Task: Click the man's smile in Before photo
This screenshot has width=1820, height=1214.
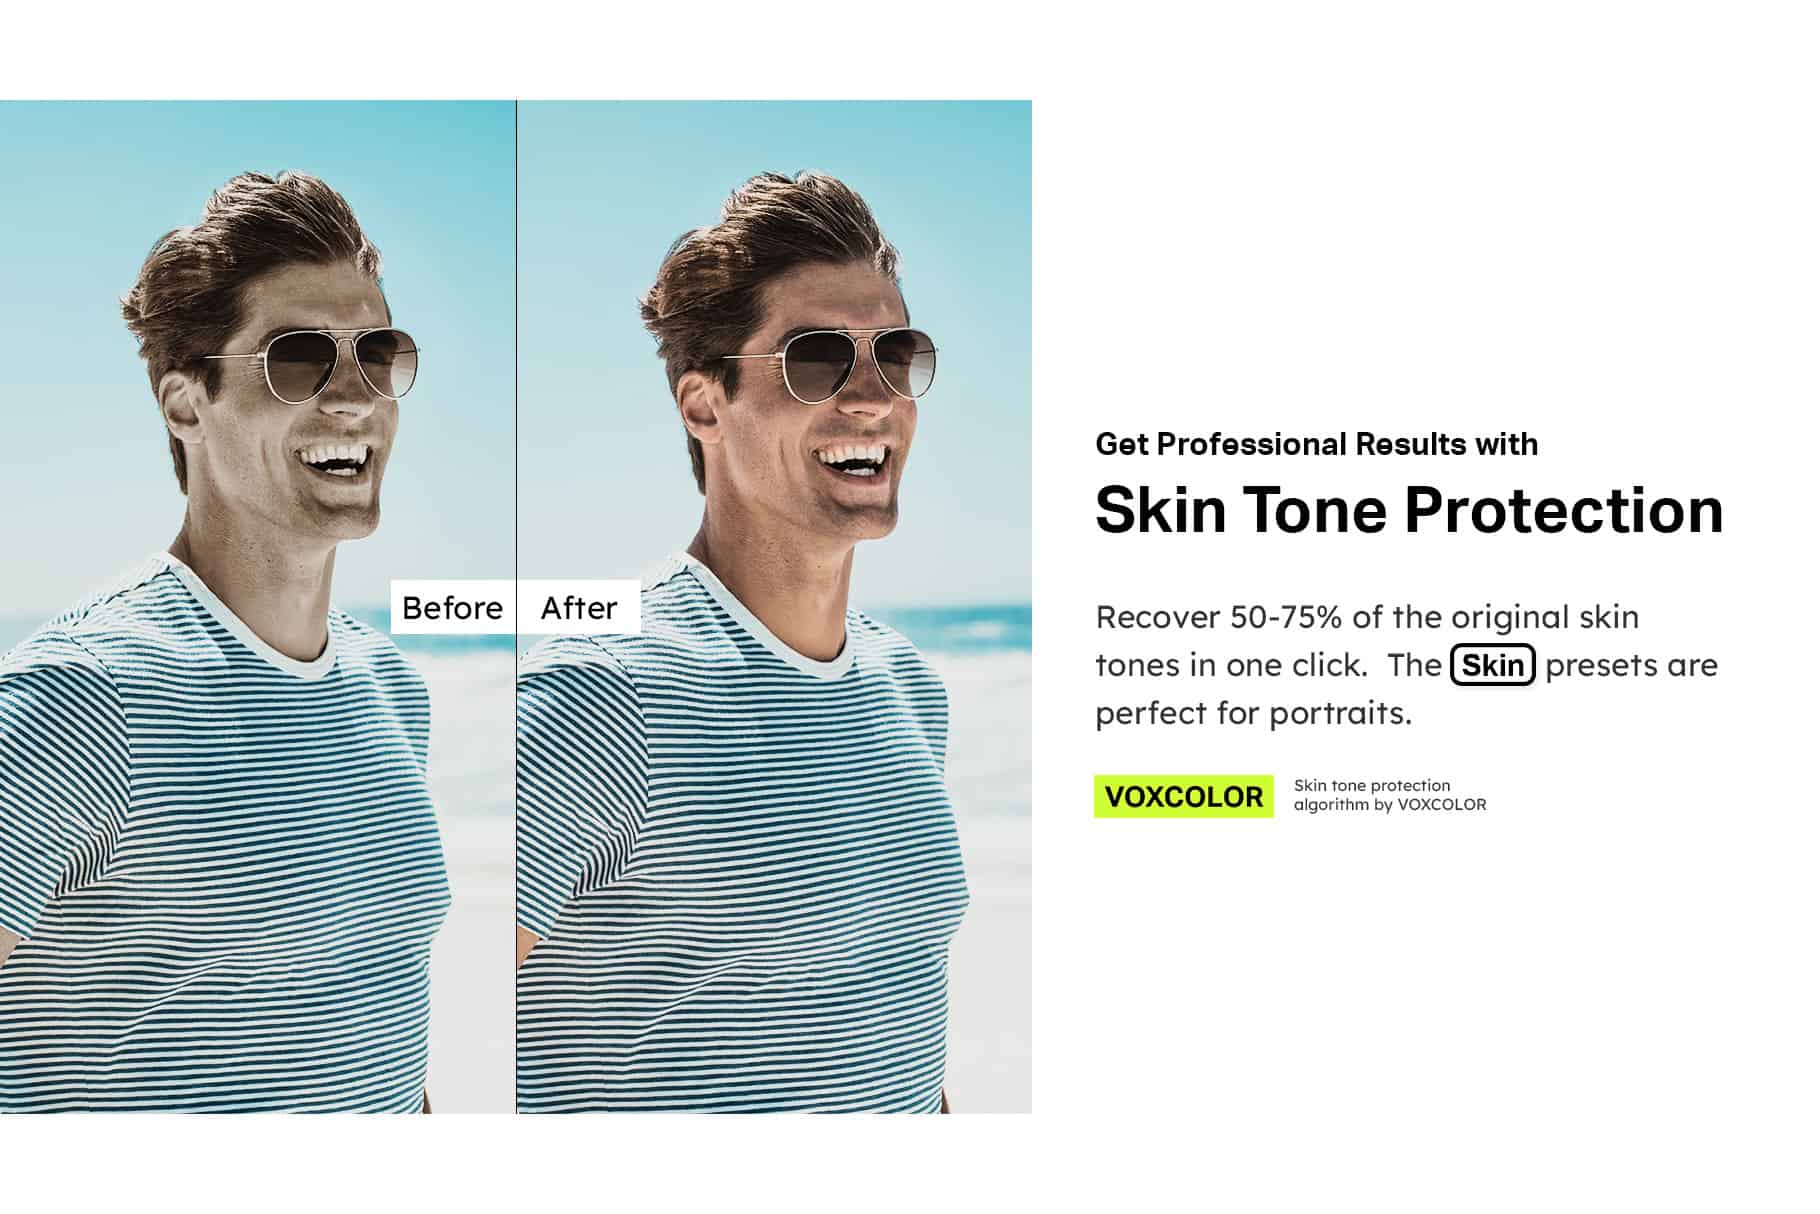Action: [x=333, y=459]
